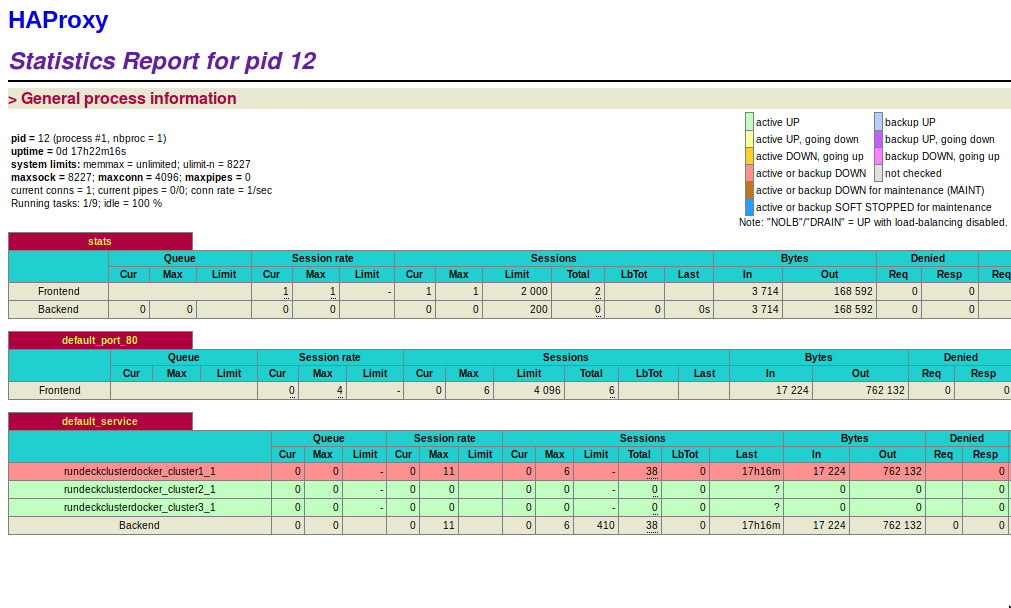Screen dimensions: 1011x608
Task: Click Bytes In 17 224 in default_port_80
Action: pyautogui.click(x=792, y=391)
